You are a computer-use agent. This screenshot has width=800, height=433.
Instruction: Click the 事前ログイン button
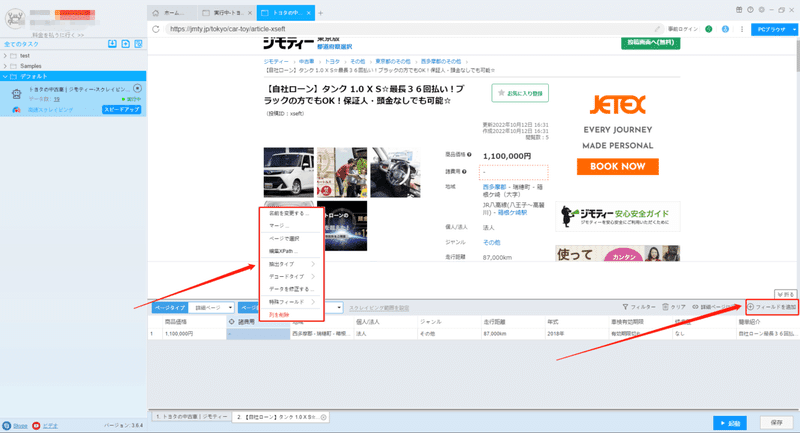[x=683, y=29]
